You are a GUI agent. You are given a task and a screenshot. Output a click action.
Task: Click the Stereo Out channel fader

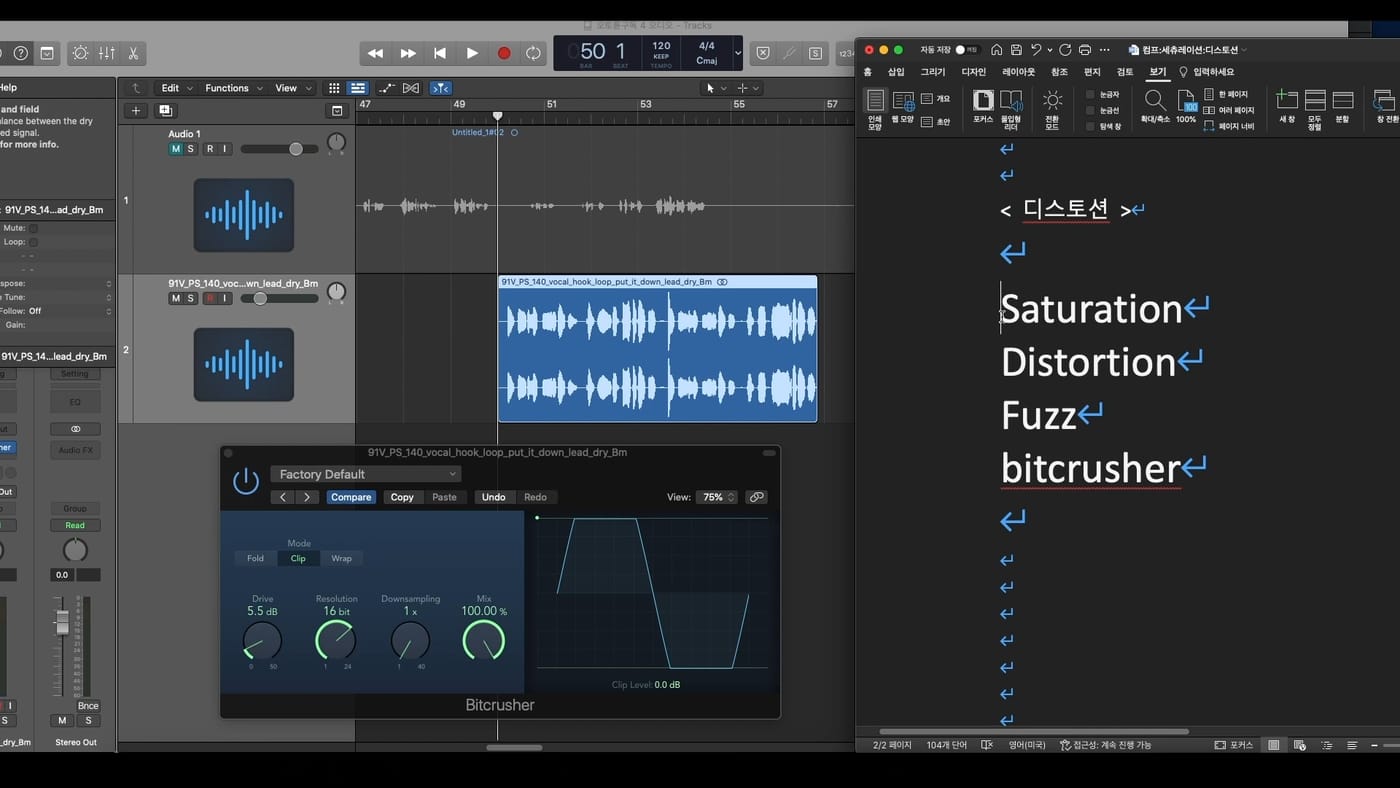tap(62, 623)
